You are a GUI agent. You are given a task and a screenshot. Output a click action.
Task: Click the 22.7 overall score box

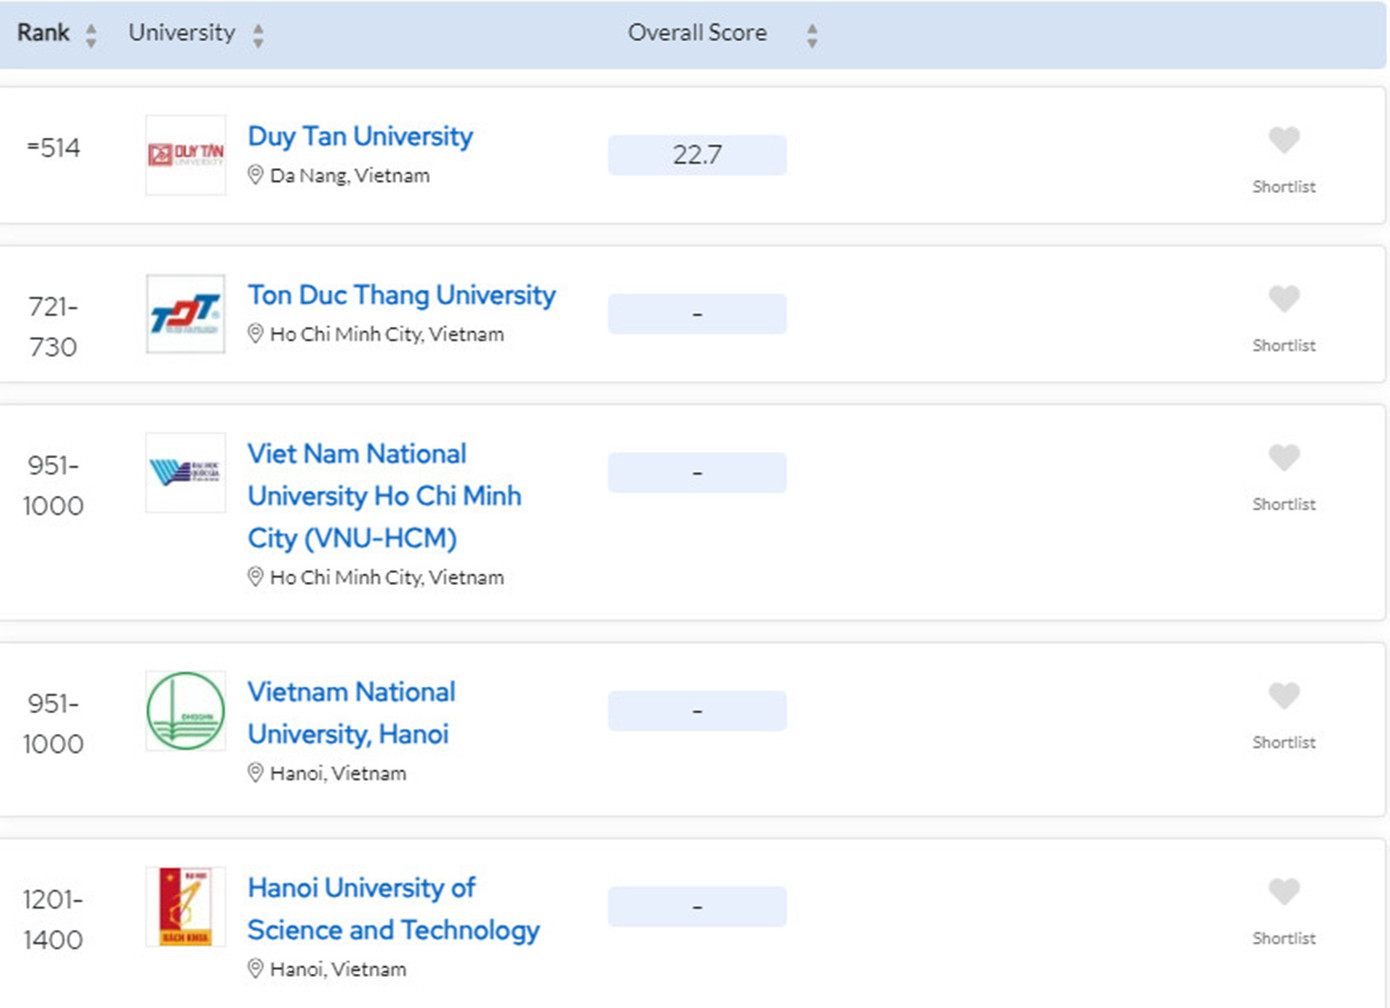[x=697, y=155]
